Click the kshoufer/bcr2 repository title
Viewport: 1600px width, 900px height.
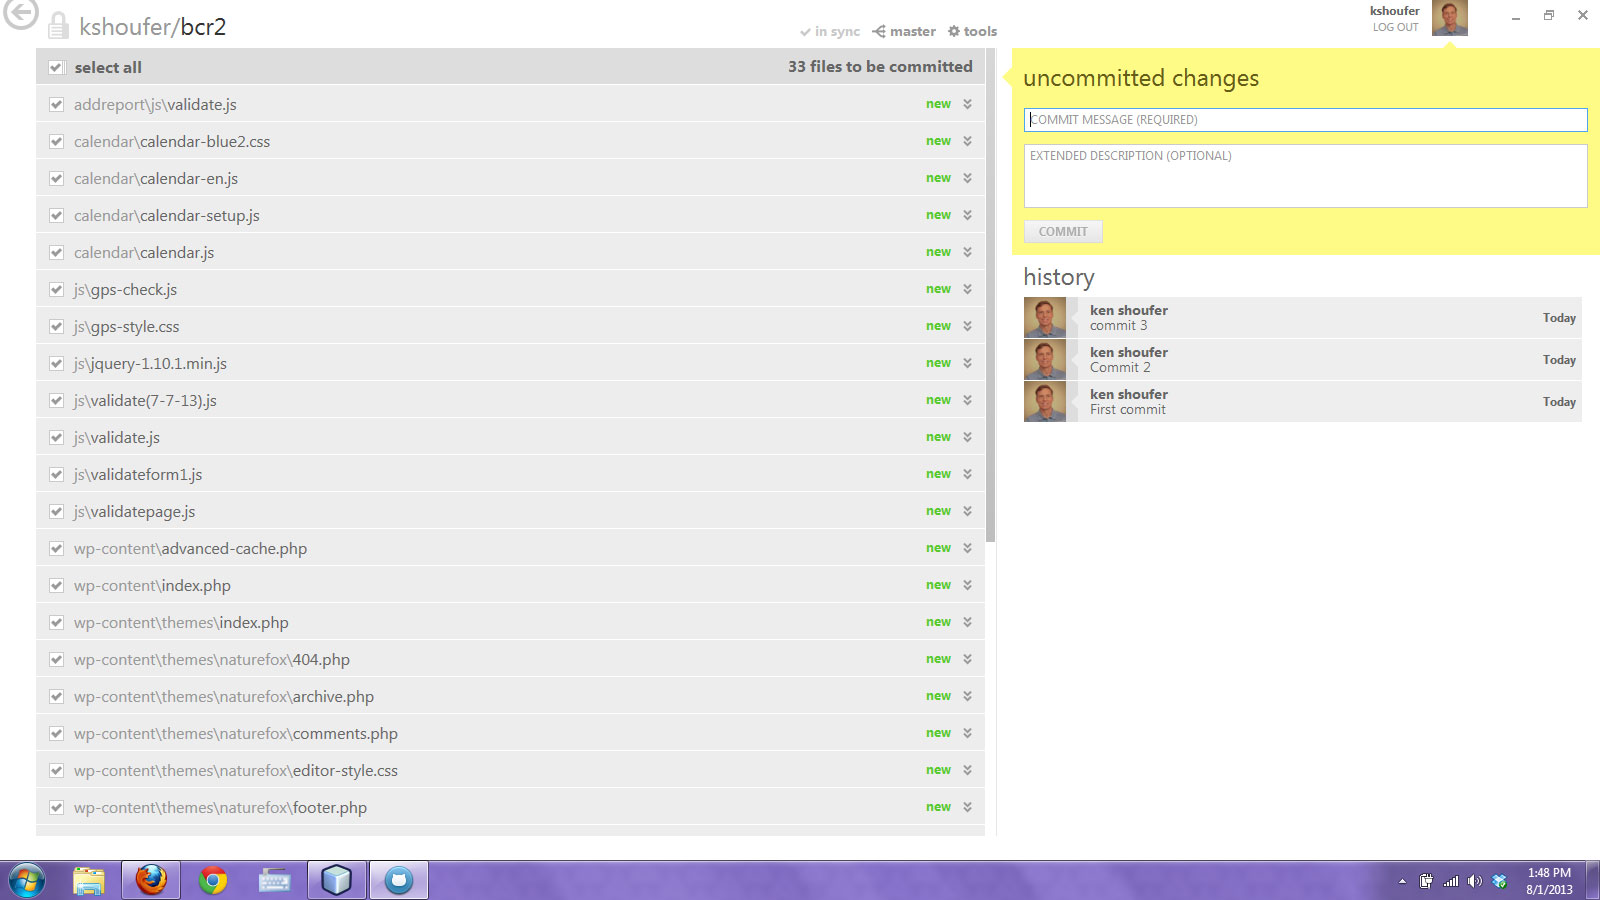[153, 27]
